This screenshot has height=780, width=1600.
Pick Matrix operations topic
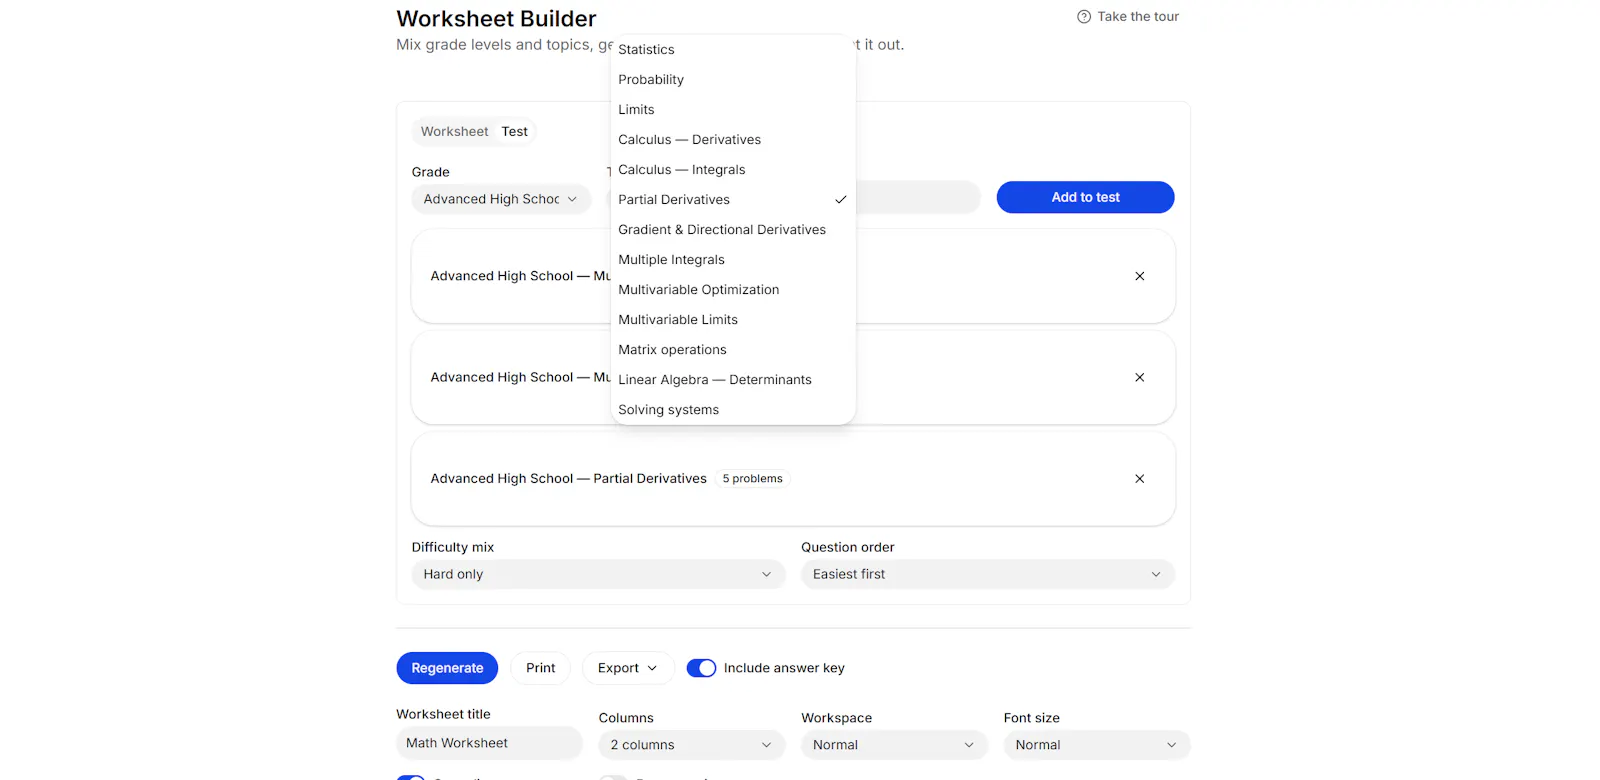point(733,350)
